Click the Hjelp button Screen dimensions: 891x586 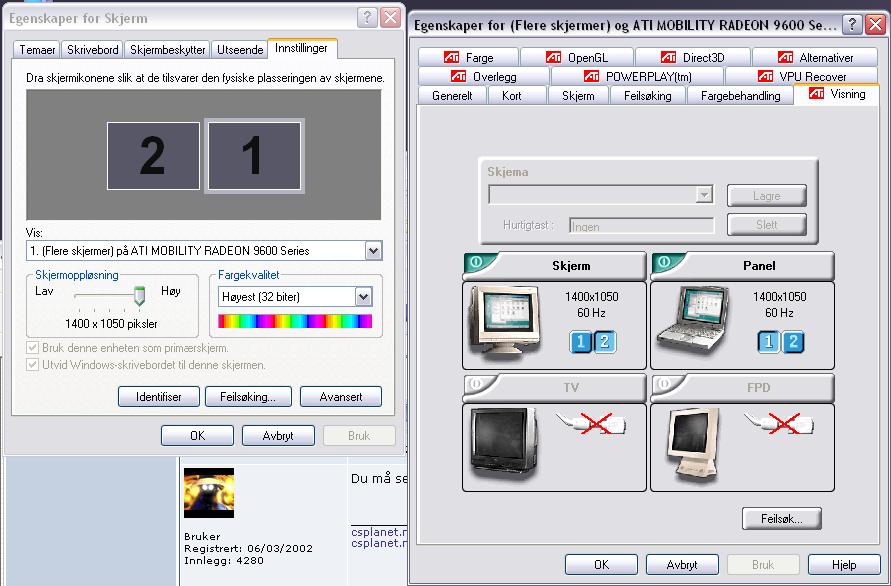(844, 564)
